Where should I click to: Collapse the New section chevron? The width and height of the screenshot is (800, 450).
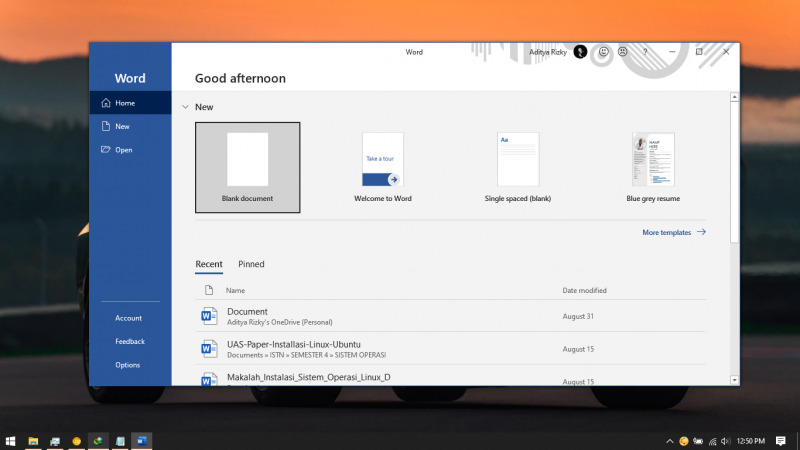[x=185, y=107]
